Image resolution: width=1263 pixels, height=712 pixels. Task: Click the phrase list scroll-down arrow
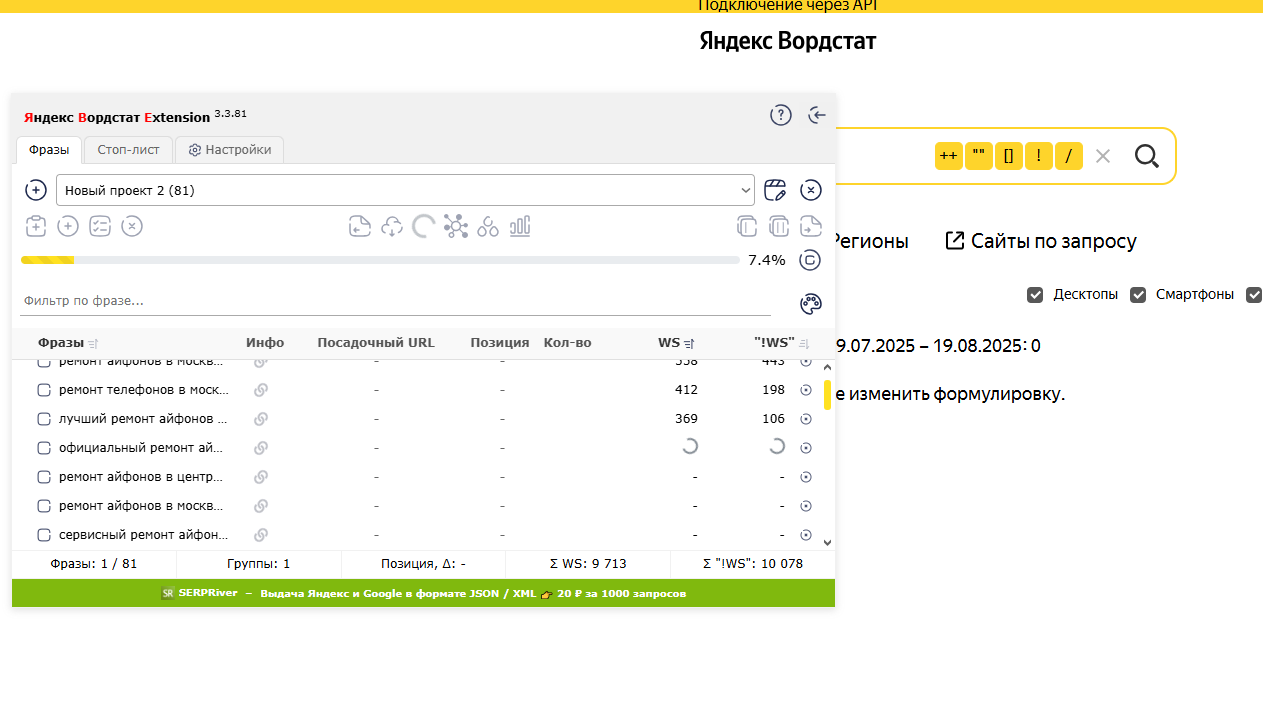pos(827,542)
